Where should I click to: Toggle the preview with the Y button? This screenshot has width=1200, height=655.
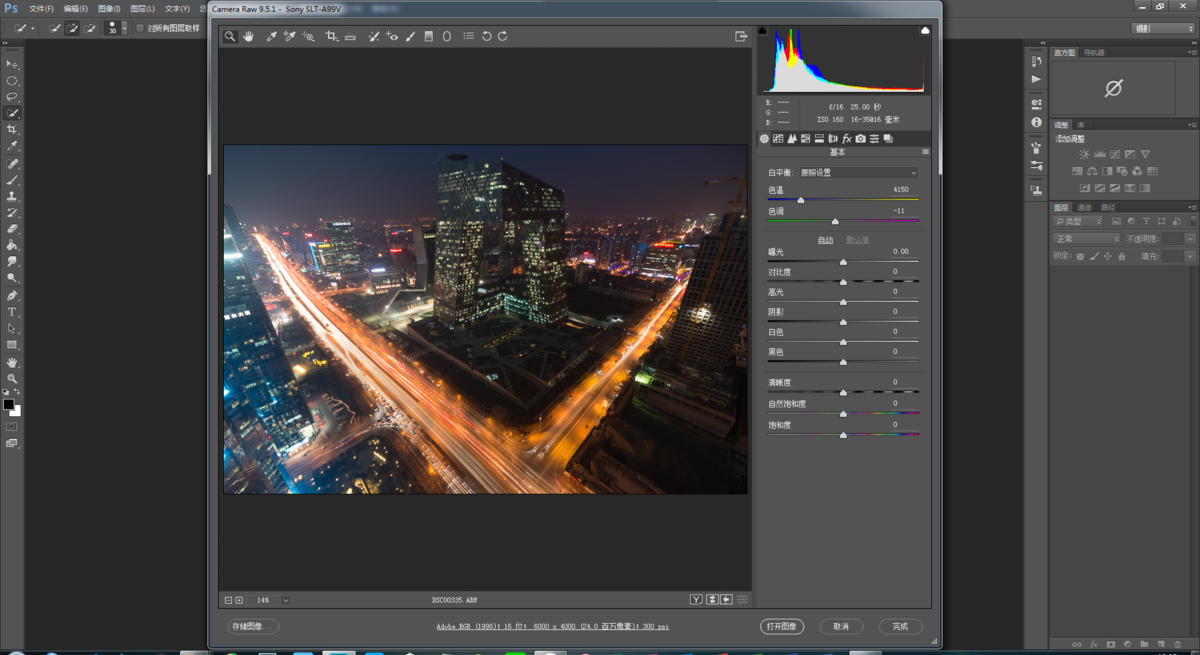pos(696,598)
